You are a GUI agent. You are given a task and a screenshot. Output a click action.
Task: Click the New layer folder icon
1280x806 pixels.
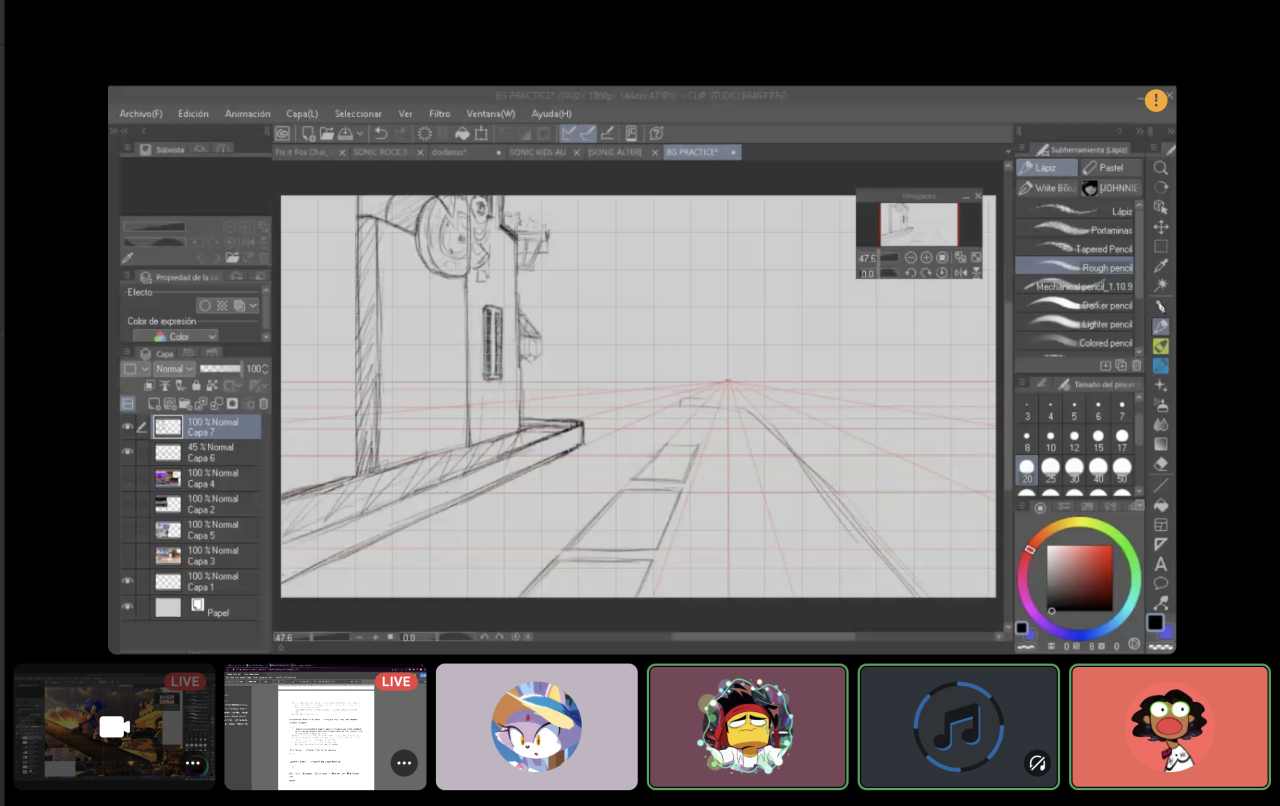click(184, 404)
